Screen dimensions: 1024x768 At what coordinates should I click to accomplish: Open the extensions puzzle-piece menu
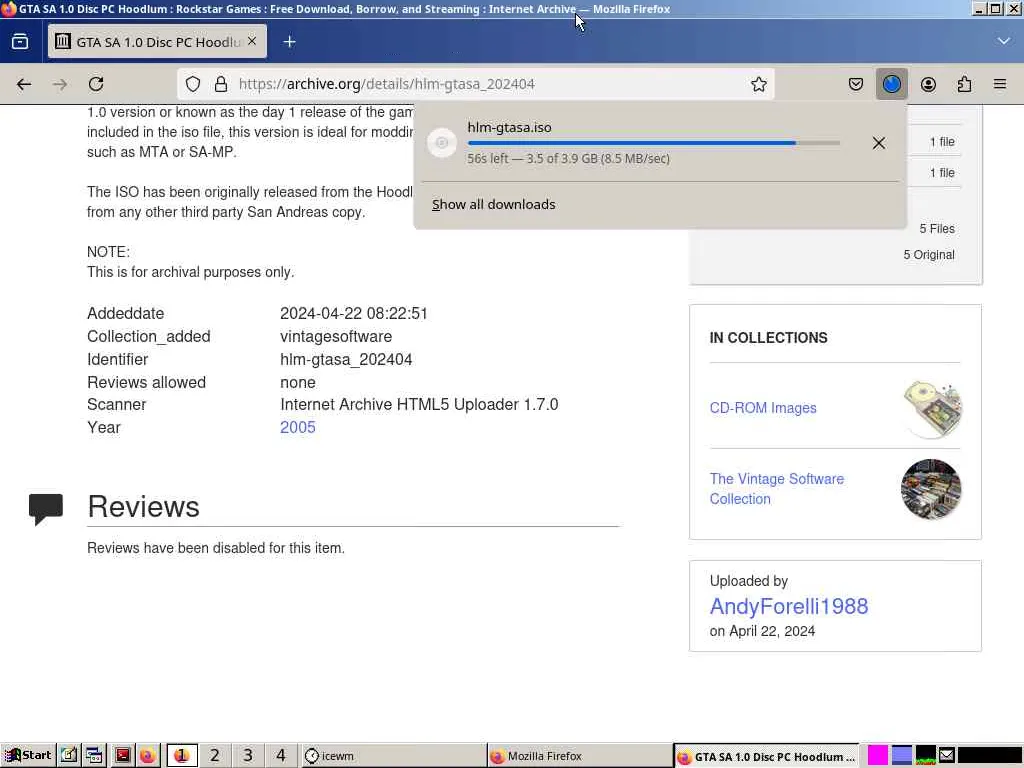click(x=964, y=84)
